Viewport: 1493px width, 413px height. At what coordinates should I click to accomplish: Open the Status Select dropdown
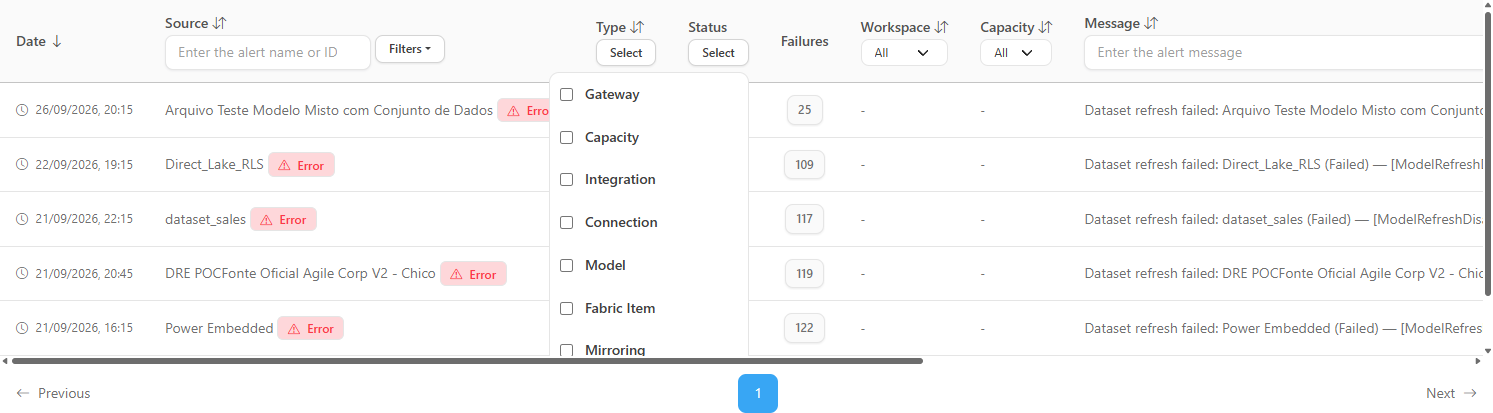pyautogui.click(x=718, y=53)
